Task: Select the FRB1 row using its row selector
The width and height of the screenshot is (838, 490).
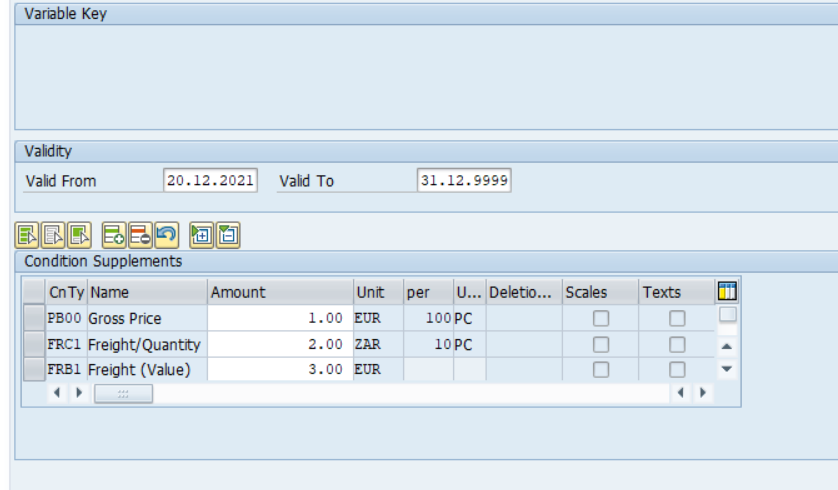Action: [34, 369]
